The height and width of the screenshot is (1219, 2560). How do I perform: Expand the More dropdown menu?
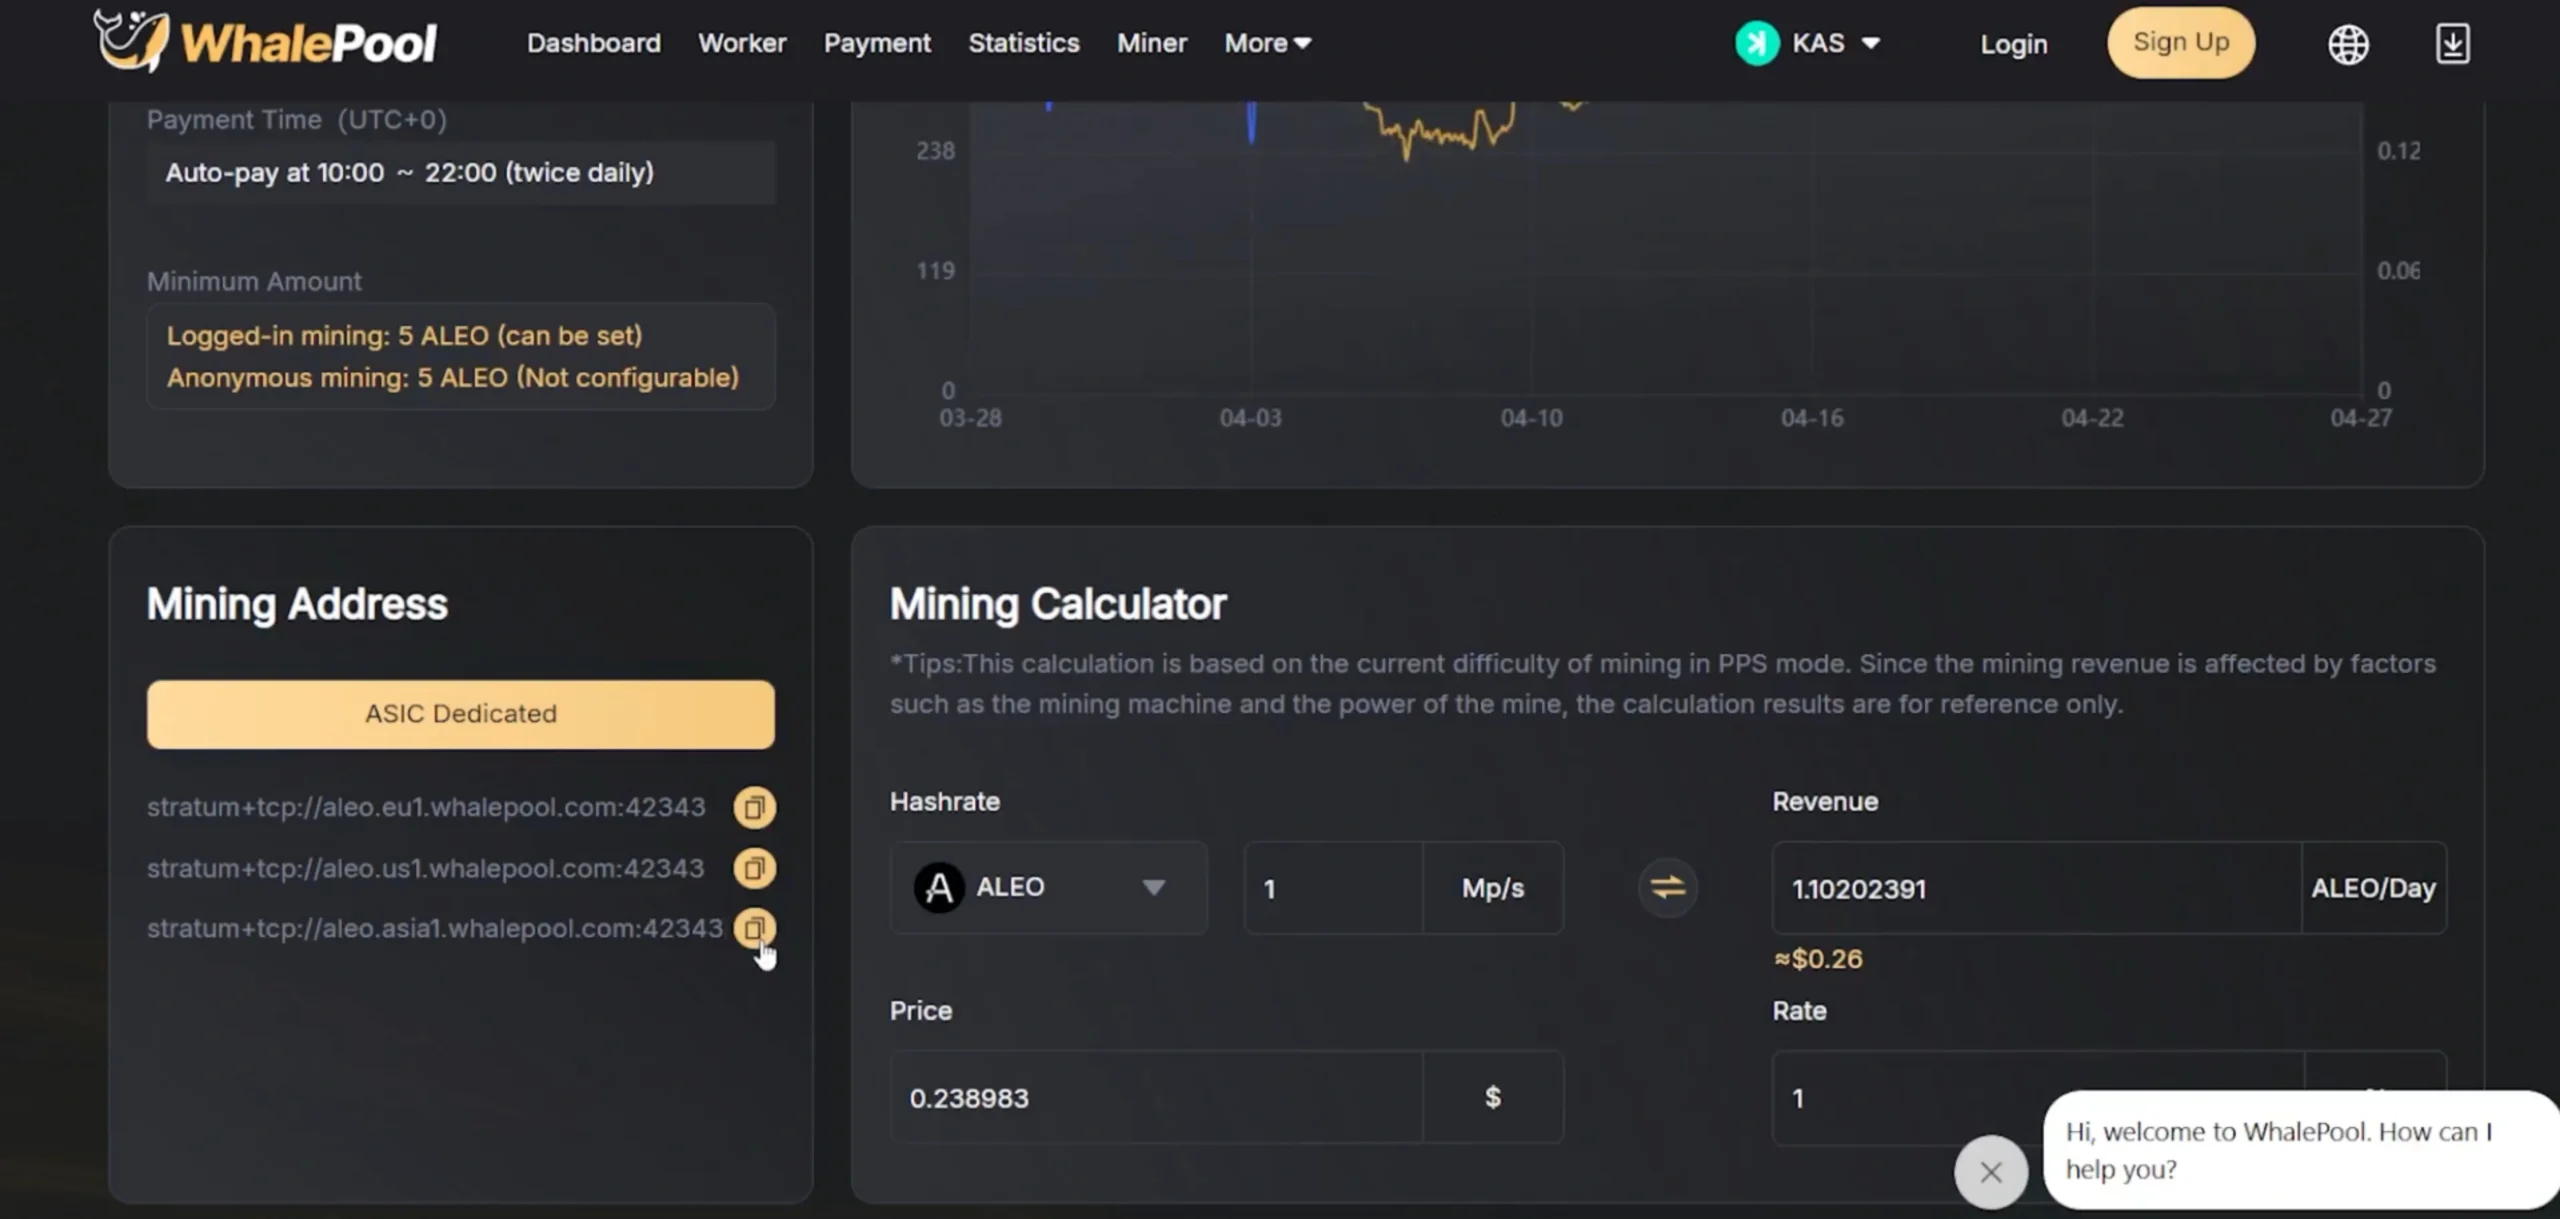click(1267, 43)
